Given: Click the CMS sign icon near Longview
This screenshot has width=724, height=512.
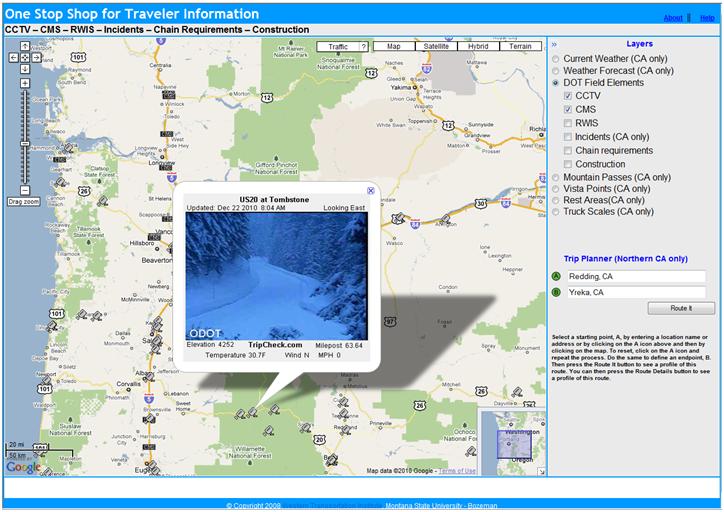Looking at the screenshot, I should tap(167, 167).
